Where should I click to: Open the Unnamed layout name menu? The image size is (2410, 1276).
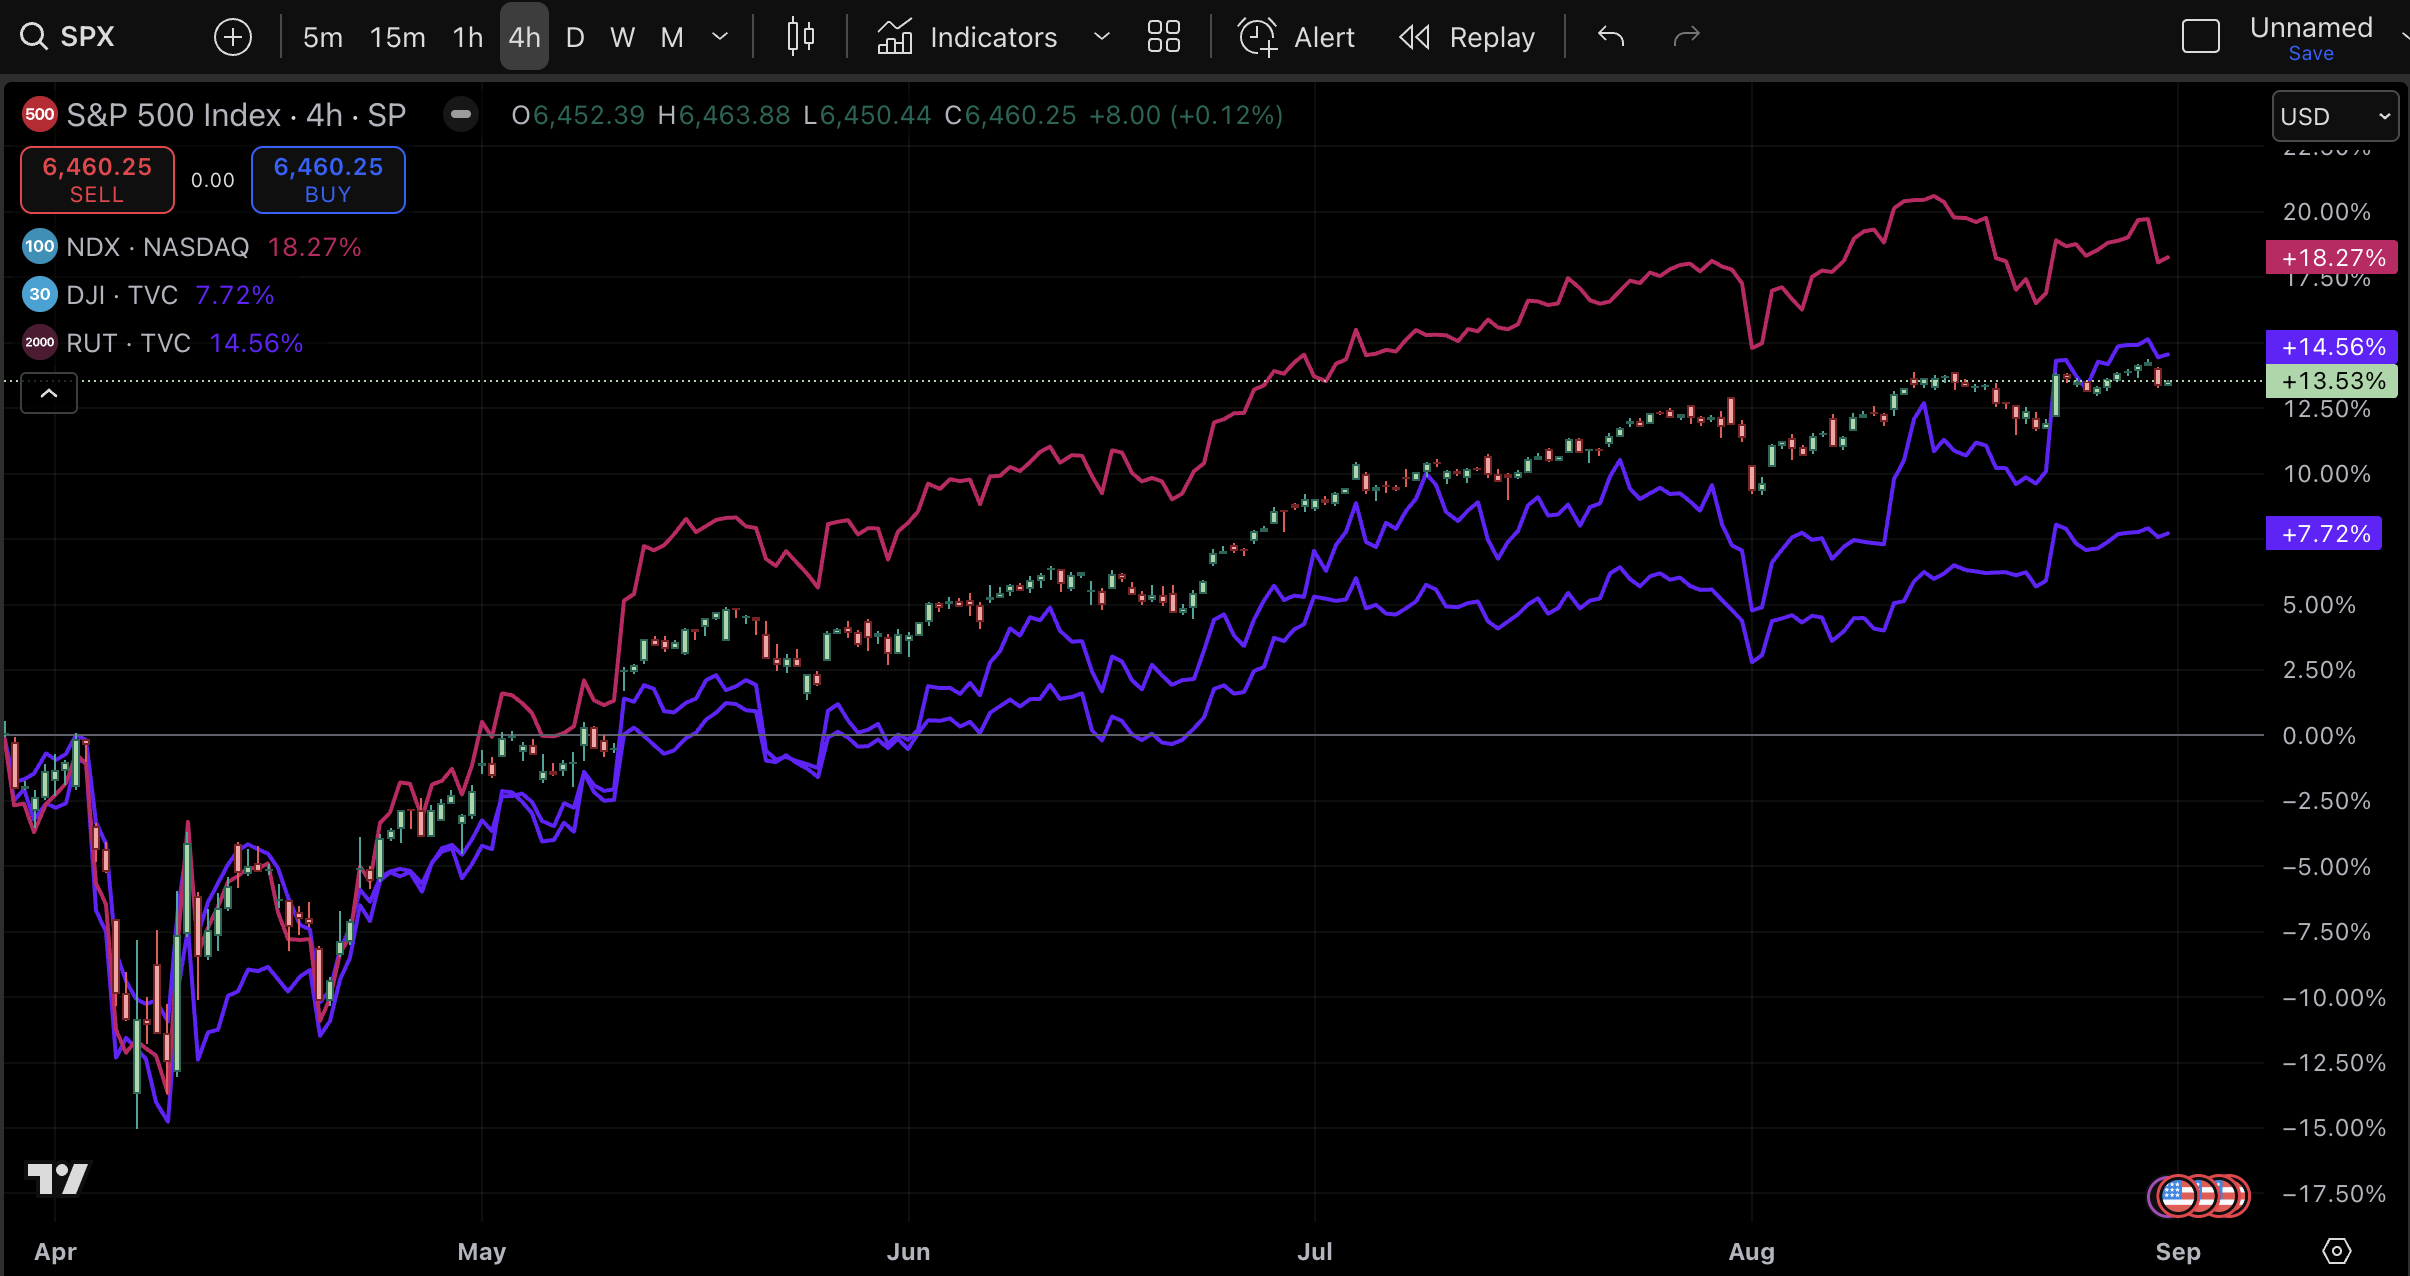click(x=2311, y=27)
